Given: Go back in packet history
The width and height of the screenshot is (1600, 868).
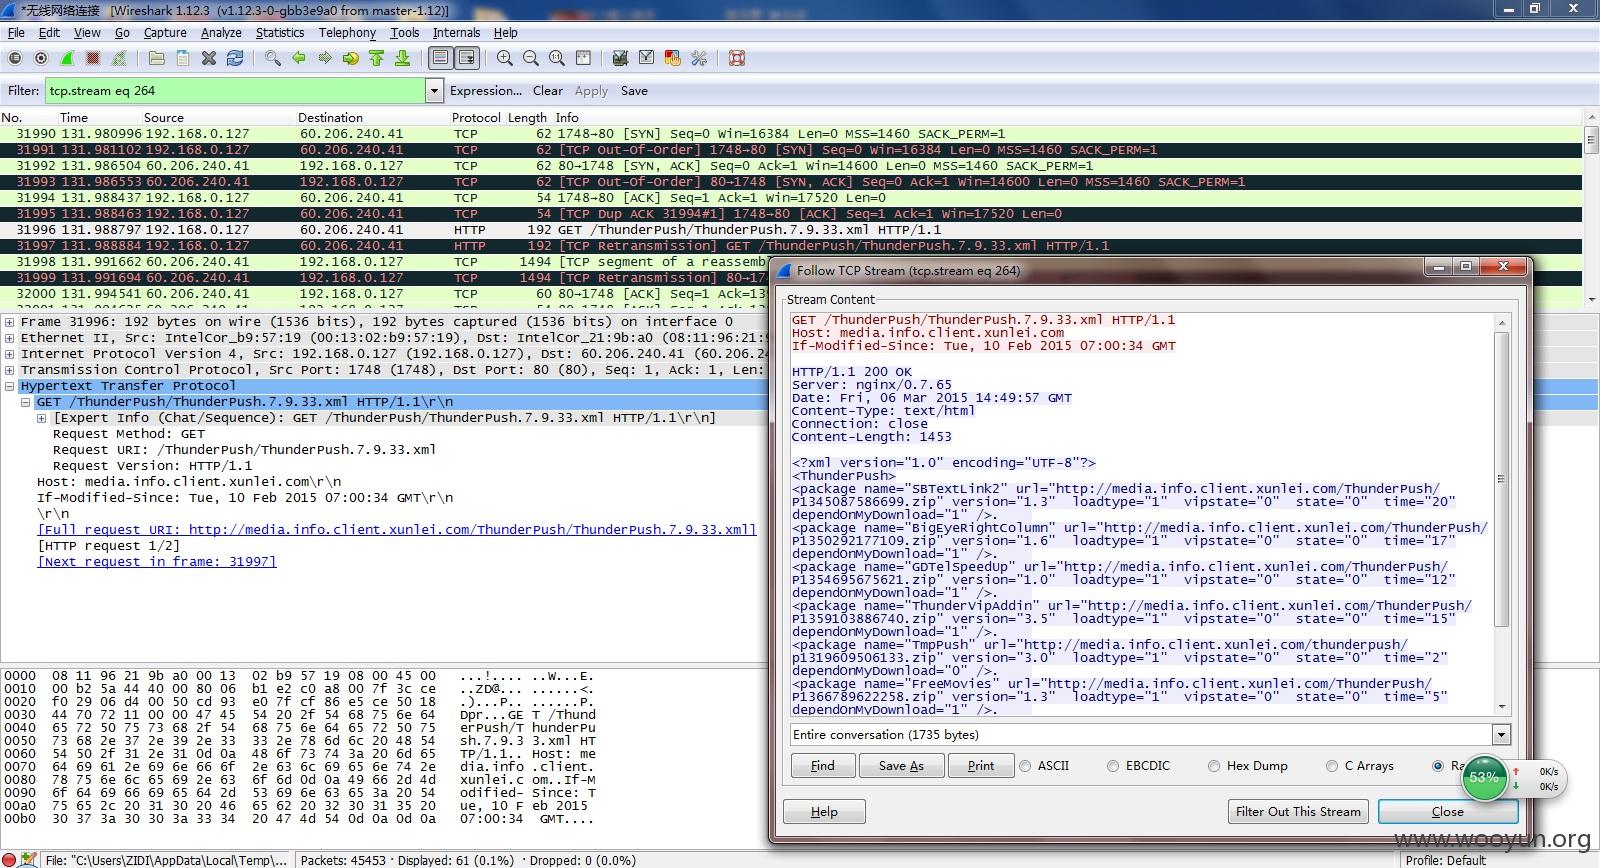Looking at the screenshot, I should point(298,59).
